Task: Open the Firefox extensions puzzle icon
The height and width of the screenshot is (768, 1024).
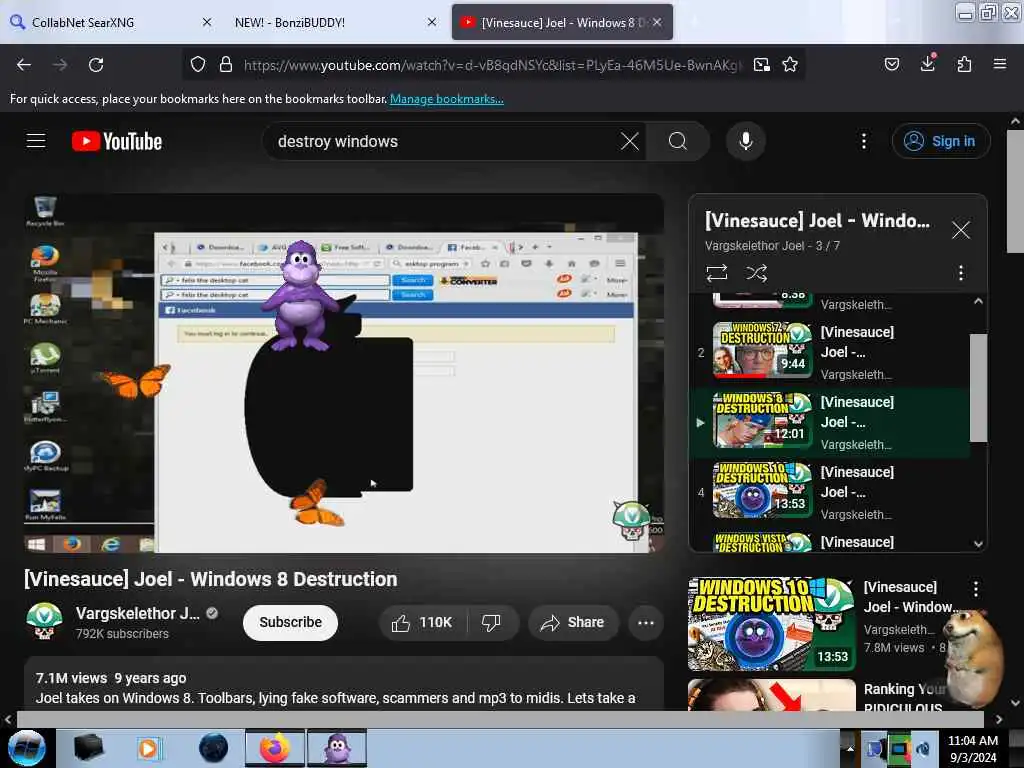Action: [964, 64]
